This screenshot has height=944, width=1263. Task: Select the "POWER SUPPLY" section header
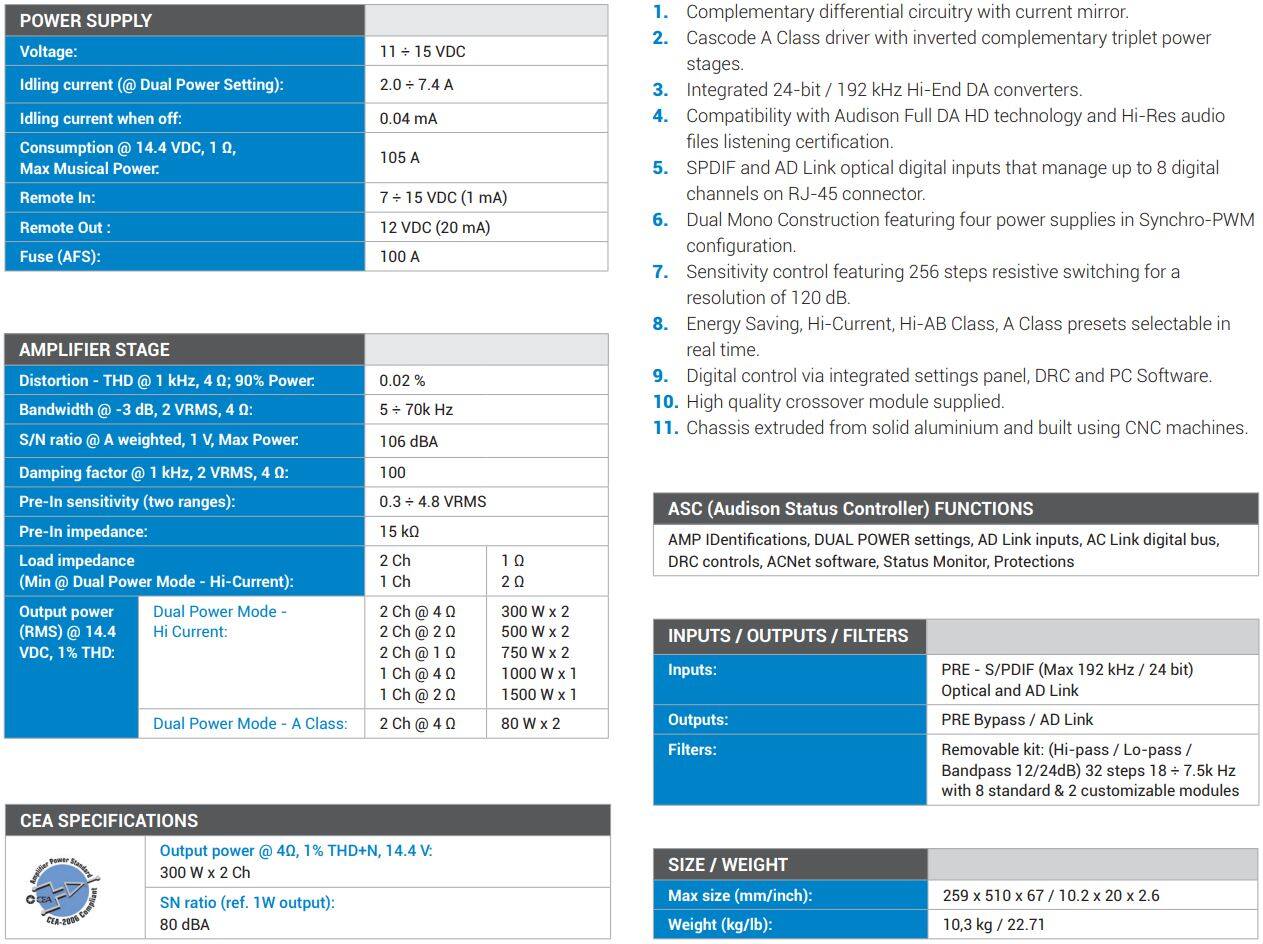click(x=86, y=20)
